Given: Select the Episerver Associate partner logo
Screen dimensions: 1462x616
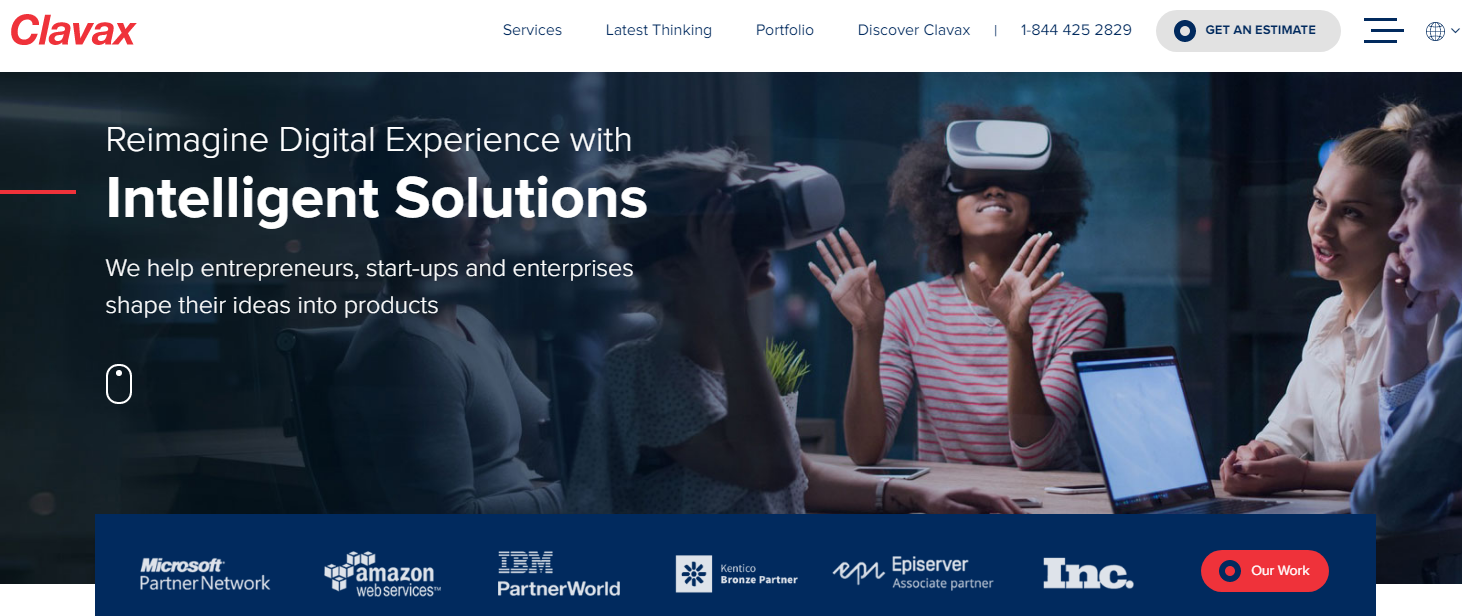Looking at the screenshot, I should pos(913,573).
